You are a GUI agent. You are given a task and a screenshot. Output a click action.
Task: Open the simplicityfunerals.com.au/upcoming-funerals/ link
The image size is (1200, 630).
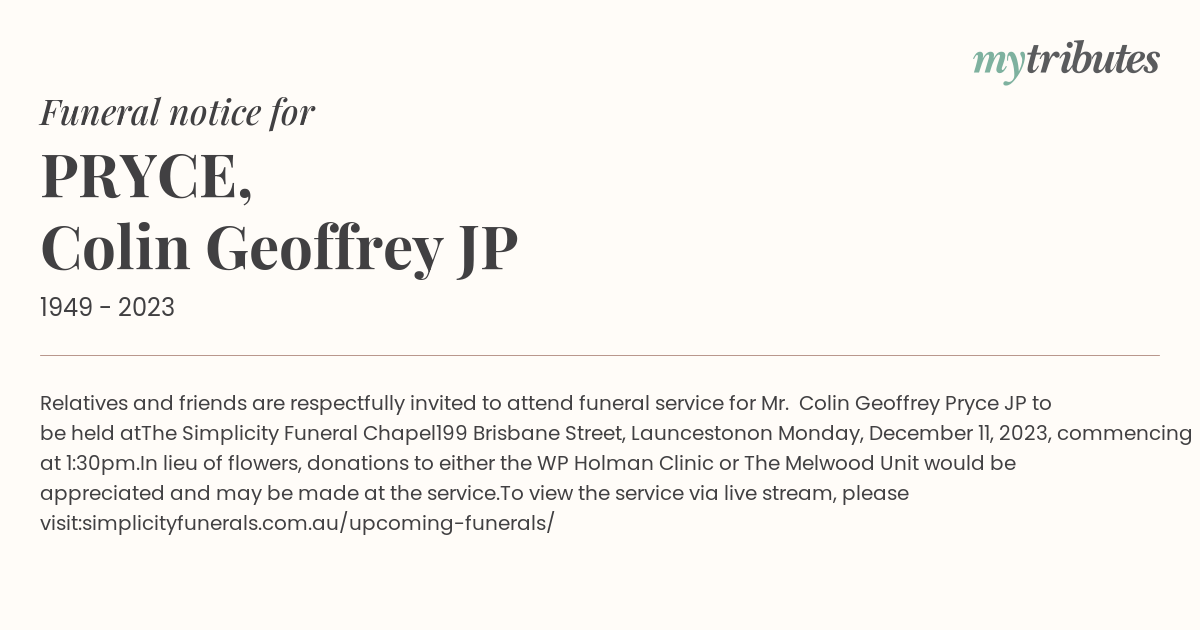(318, 523)
